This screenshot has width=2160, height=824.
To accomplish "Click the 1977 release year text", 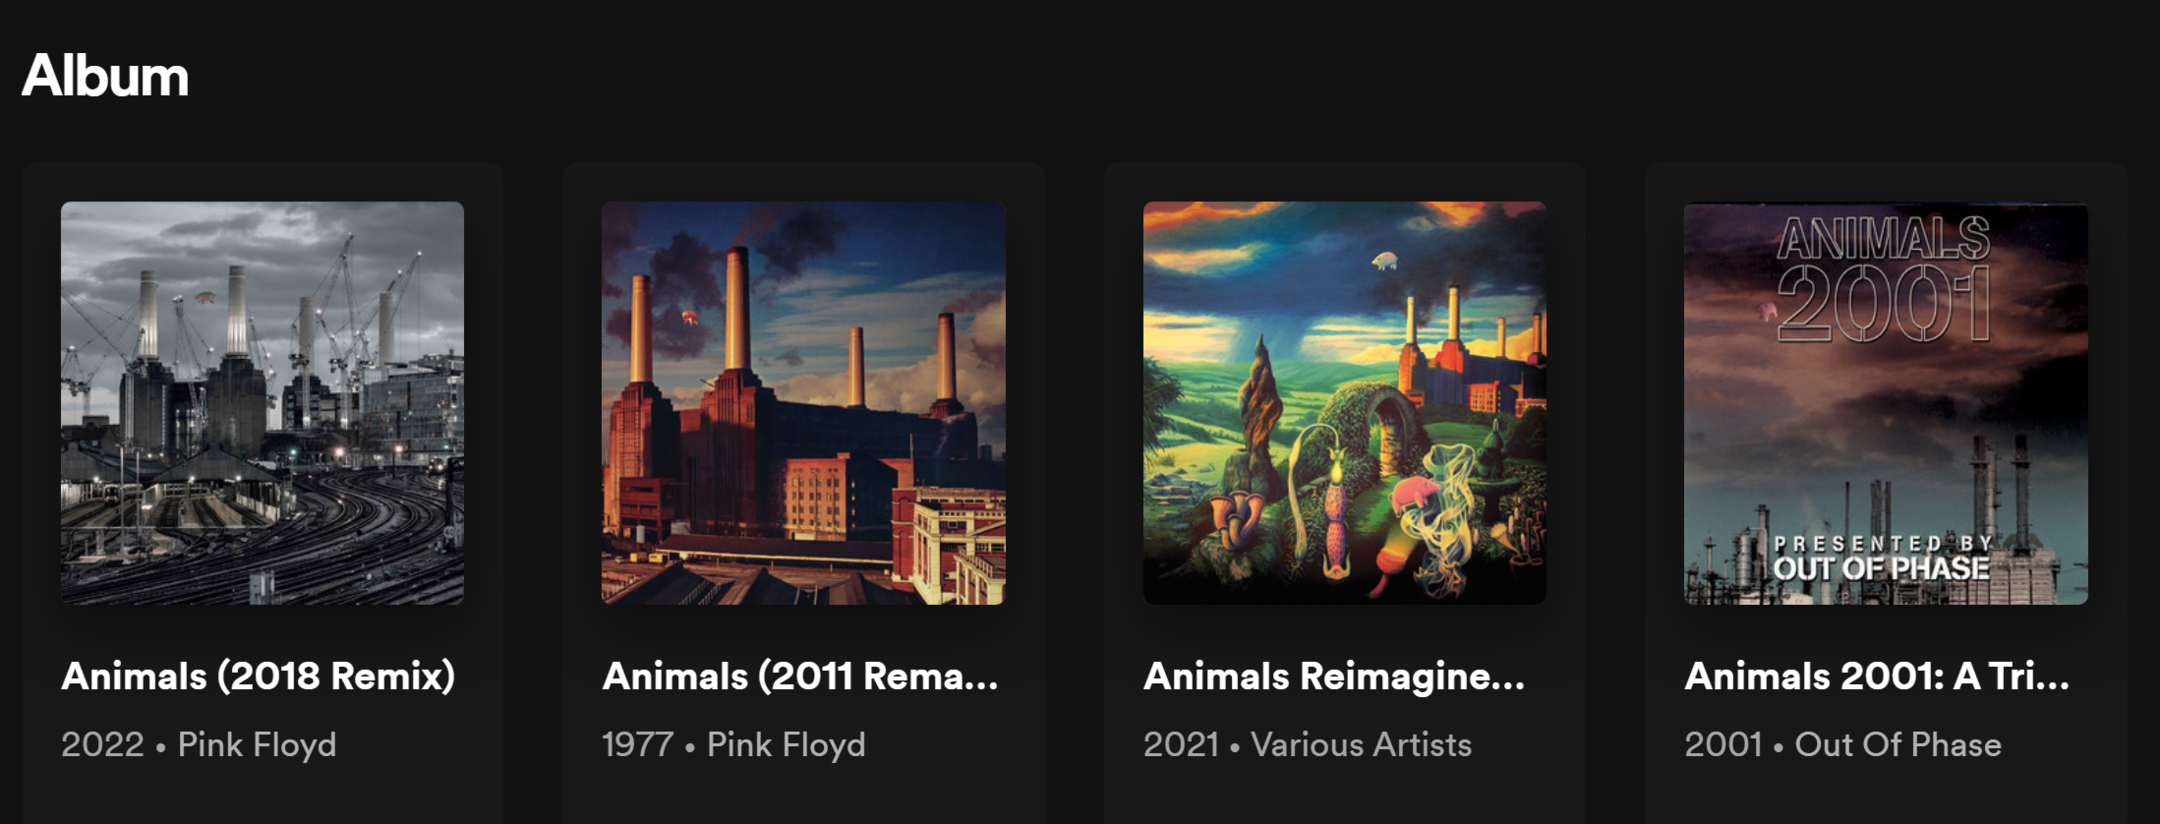I will [x=638, y=745].
